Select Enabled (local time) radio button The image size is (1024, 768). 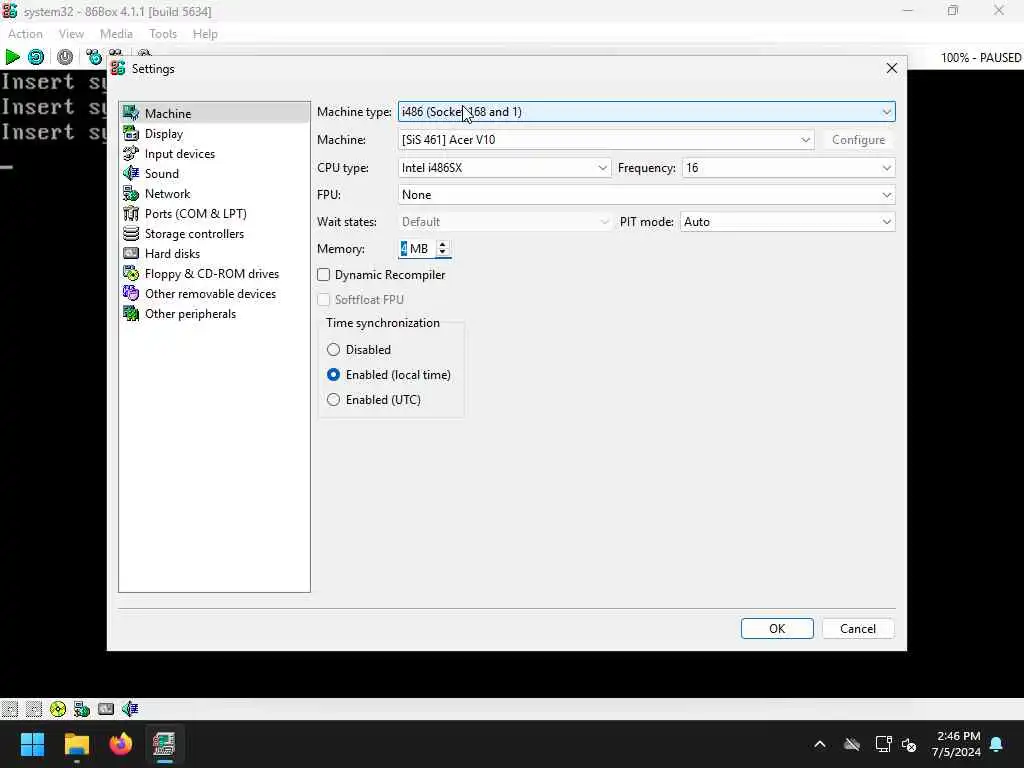pos(334,375)
